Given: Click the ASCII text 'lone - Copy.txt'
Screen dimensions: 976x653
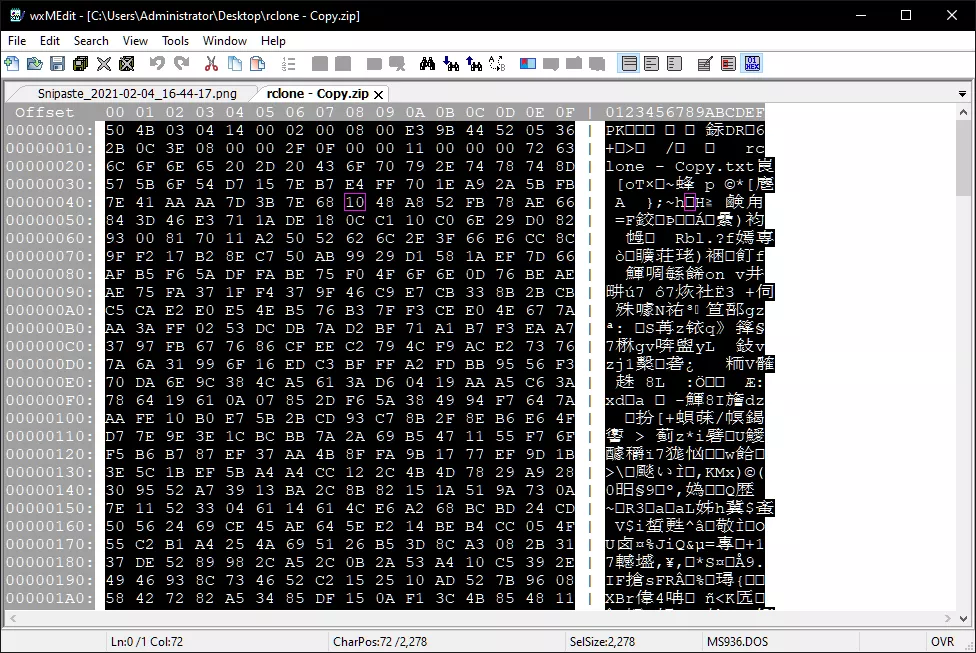Looking at the screenshot, I should tap(680, 166).
